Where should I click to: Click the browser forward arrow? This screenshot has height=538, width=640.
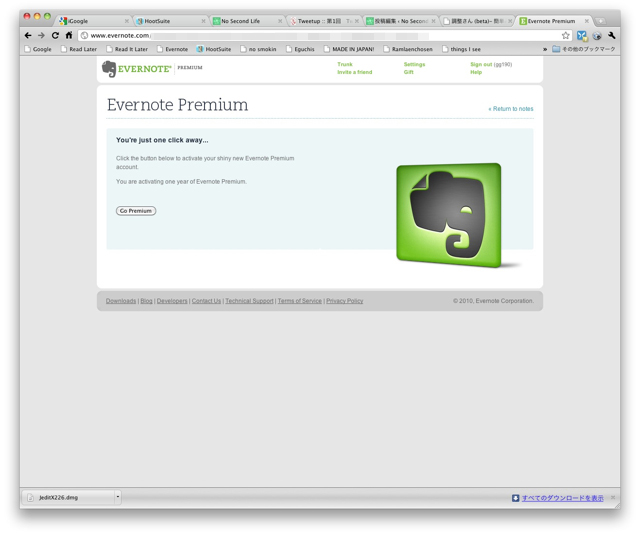tap(42, 35)
